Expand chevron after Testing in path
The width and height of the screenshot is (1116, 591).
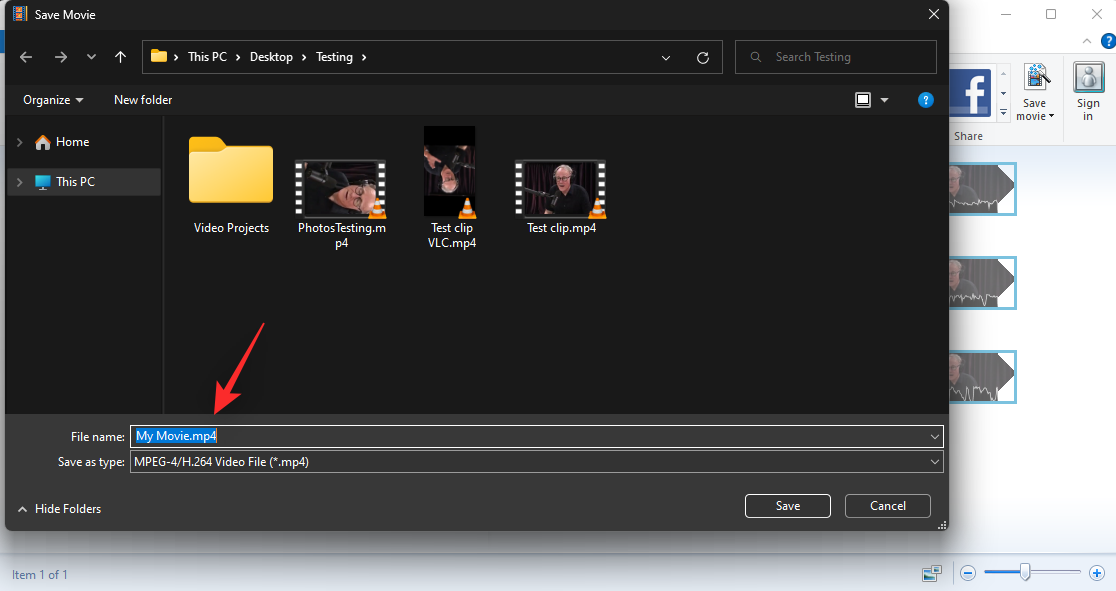click(364, 57)
